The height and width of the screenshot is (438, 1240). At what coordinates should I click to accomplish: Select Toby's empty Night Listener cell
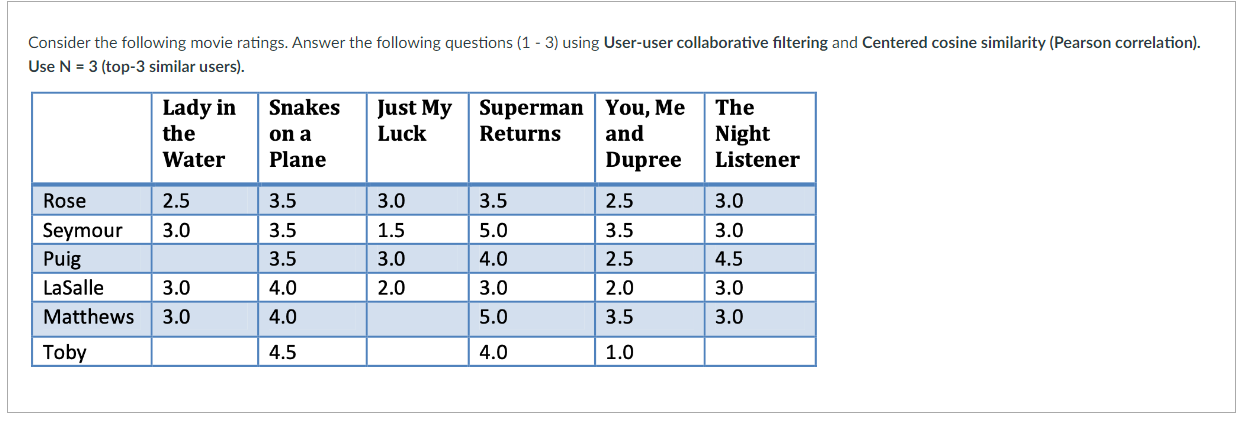760,351
